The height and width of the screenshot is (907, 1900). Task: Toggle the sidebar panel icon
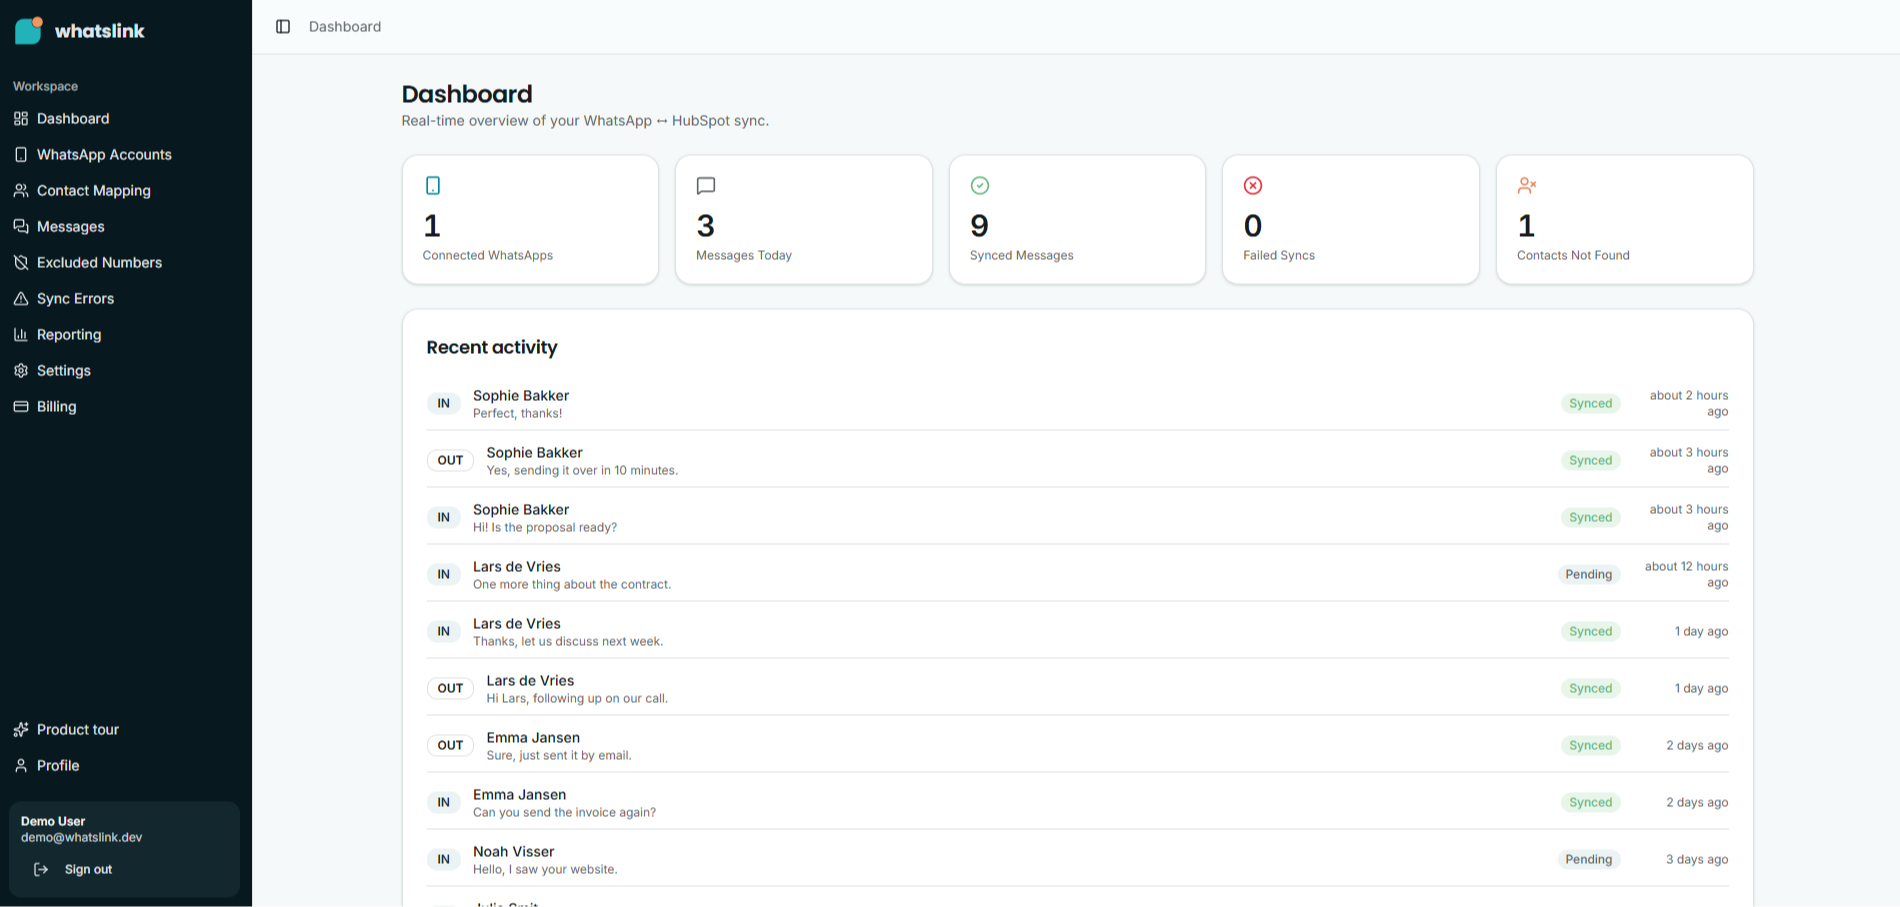pos(283,26)
